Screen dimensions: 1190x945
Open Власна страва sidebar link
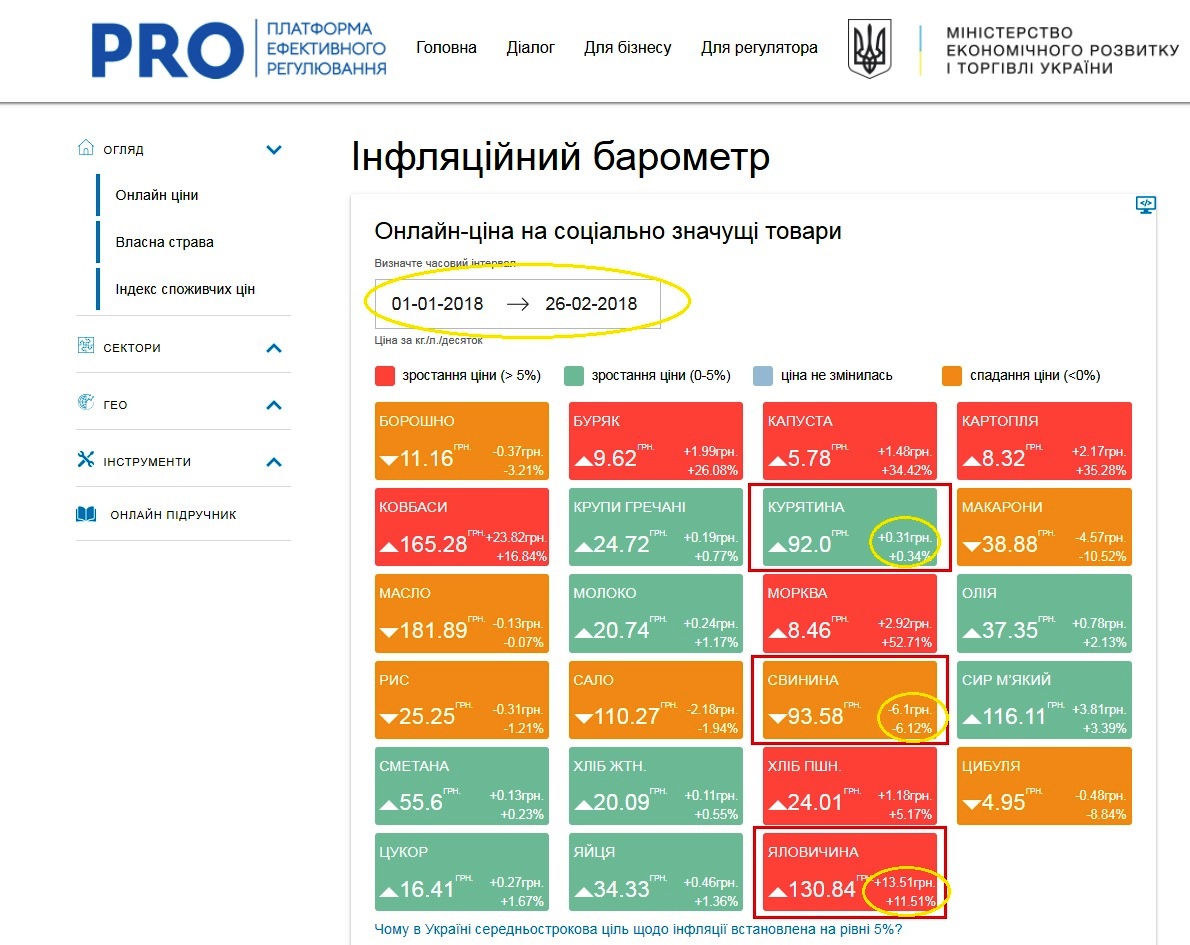point(164,242)
